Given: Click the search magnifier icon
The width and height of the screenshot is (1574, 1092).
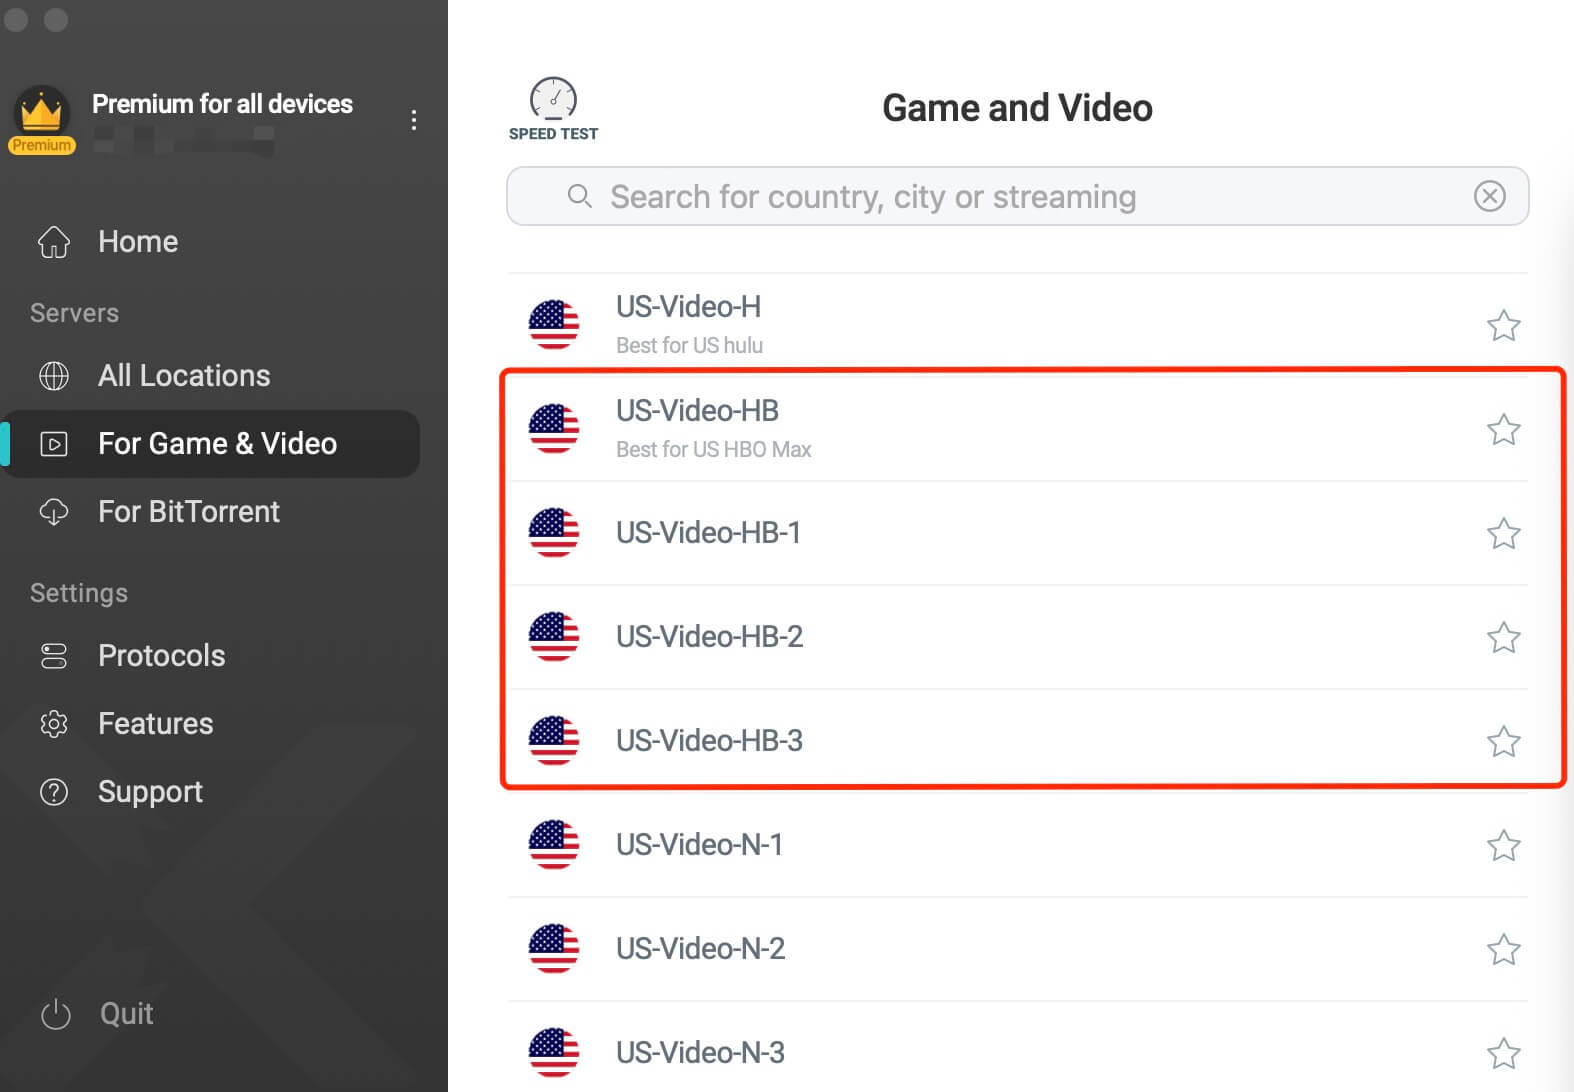Looking at the screenshot, I should pos(579,196).
